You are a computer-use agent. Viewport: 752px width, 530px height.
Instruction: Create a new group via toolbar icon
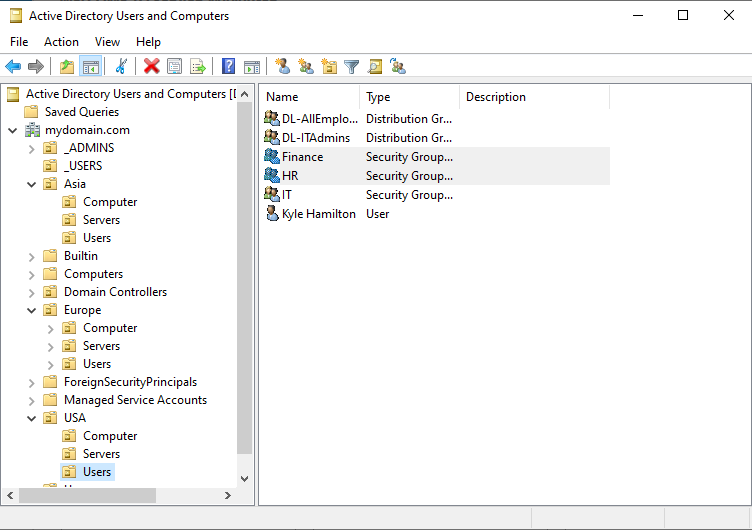(306, 67)
